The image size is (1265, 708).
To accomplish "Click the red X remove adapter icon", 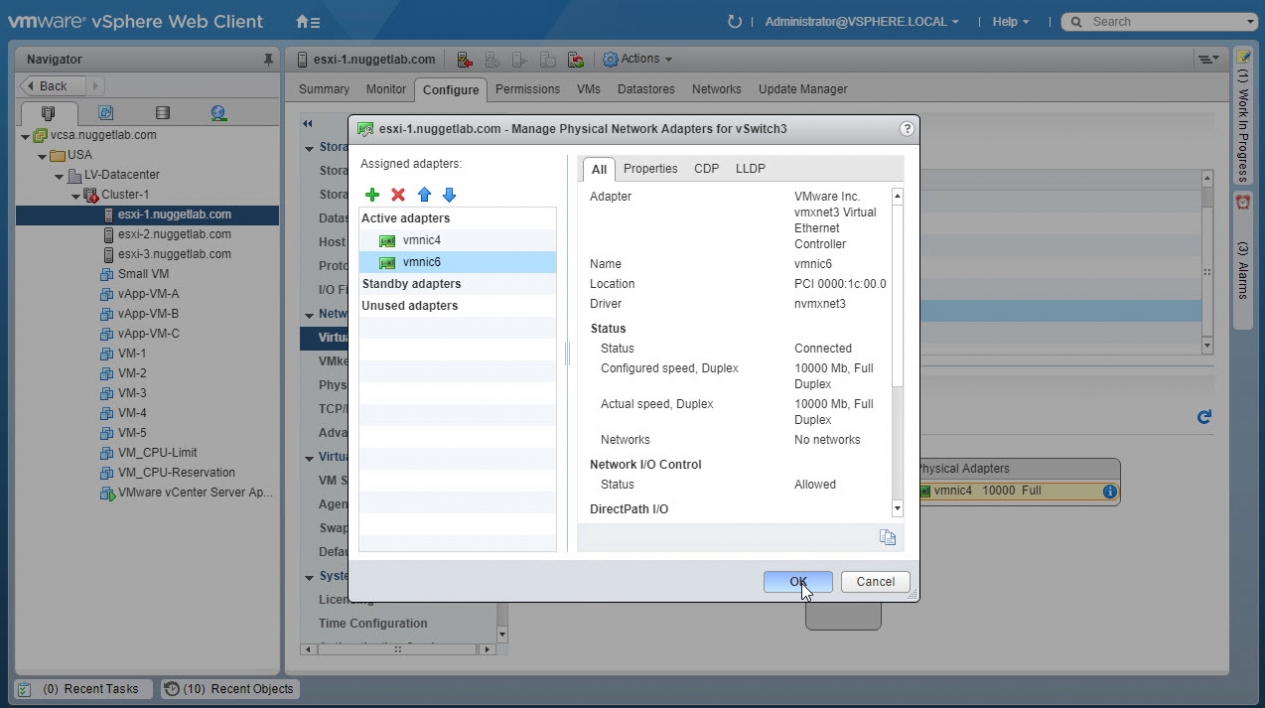I will click(398, 195).
